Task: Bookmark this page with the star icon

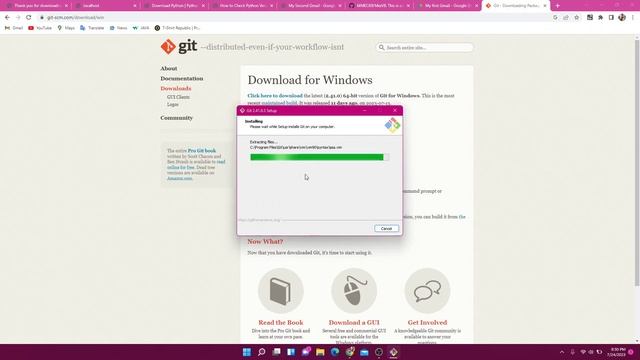Action: coord(577,18)
